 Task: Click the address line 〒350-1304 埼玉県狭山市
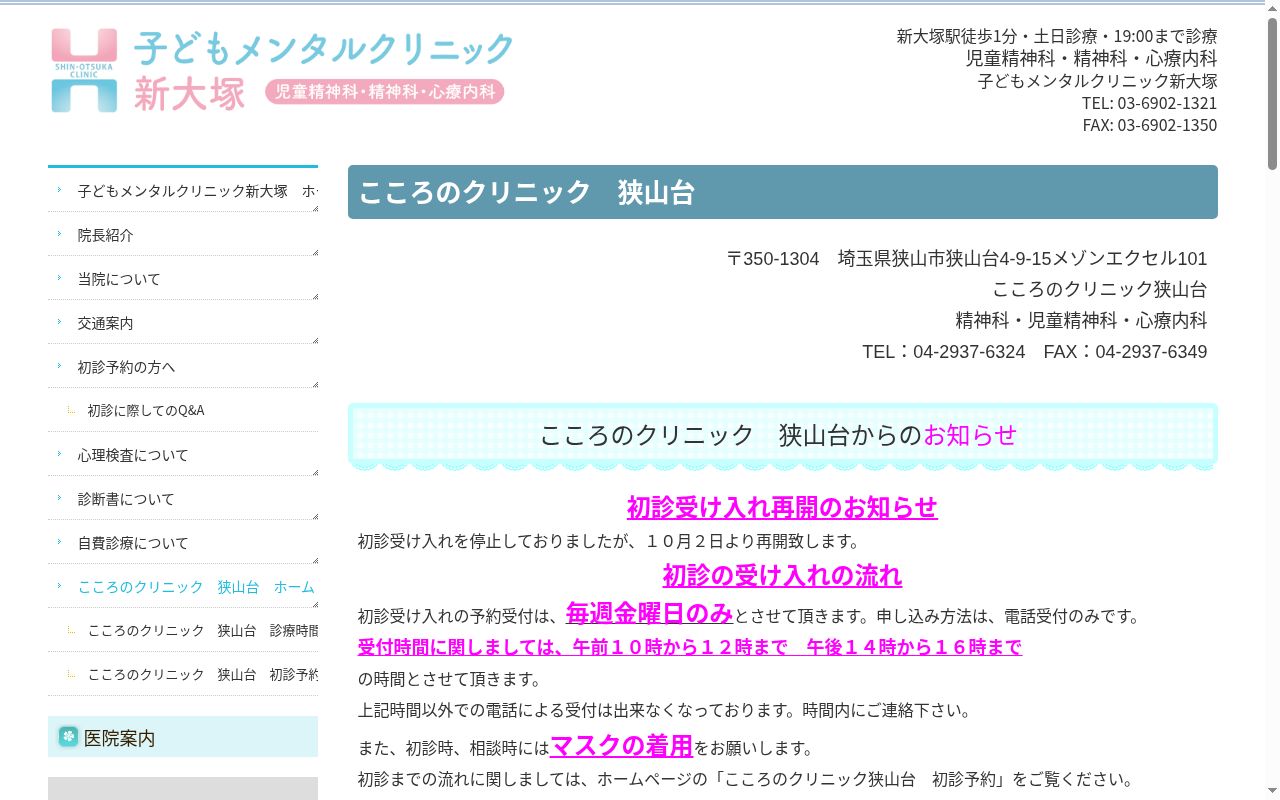[967, 258]
